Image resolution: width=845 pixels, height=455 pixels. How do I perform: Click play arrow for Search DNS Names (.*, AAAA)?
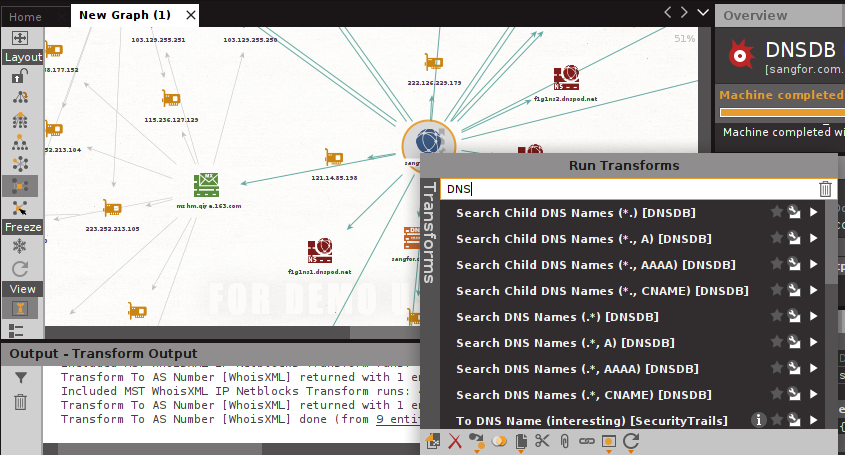pos(813,368)
